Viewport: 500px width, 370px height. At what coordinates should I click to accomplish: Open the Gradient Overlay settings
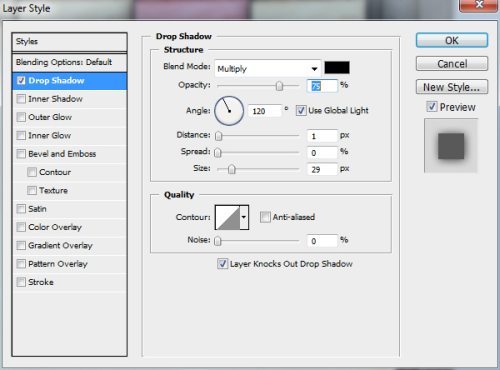[x=60, y=245]
